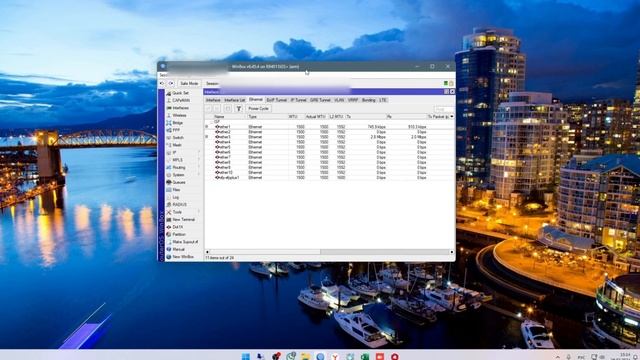Viewport: 640px width, 360px height.
Task: Open the column selector dropdown arrow
Action: tap(452, 117)
